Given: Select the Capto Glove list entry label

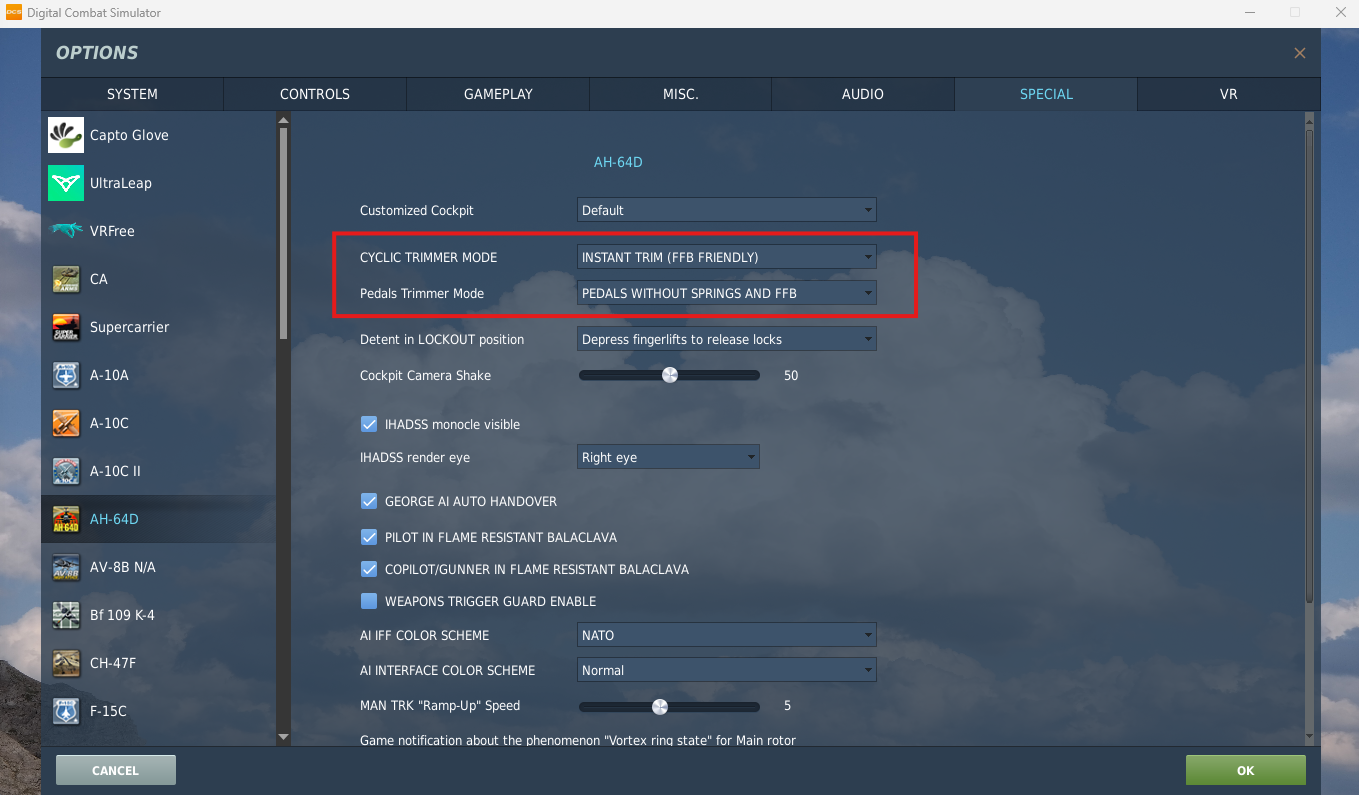Looking at the screenshot, I should point(129,135).
